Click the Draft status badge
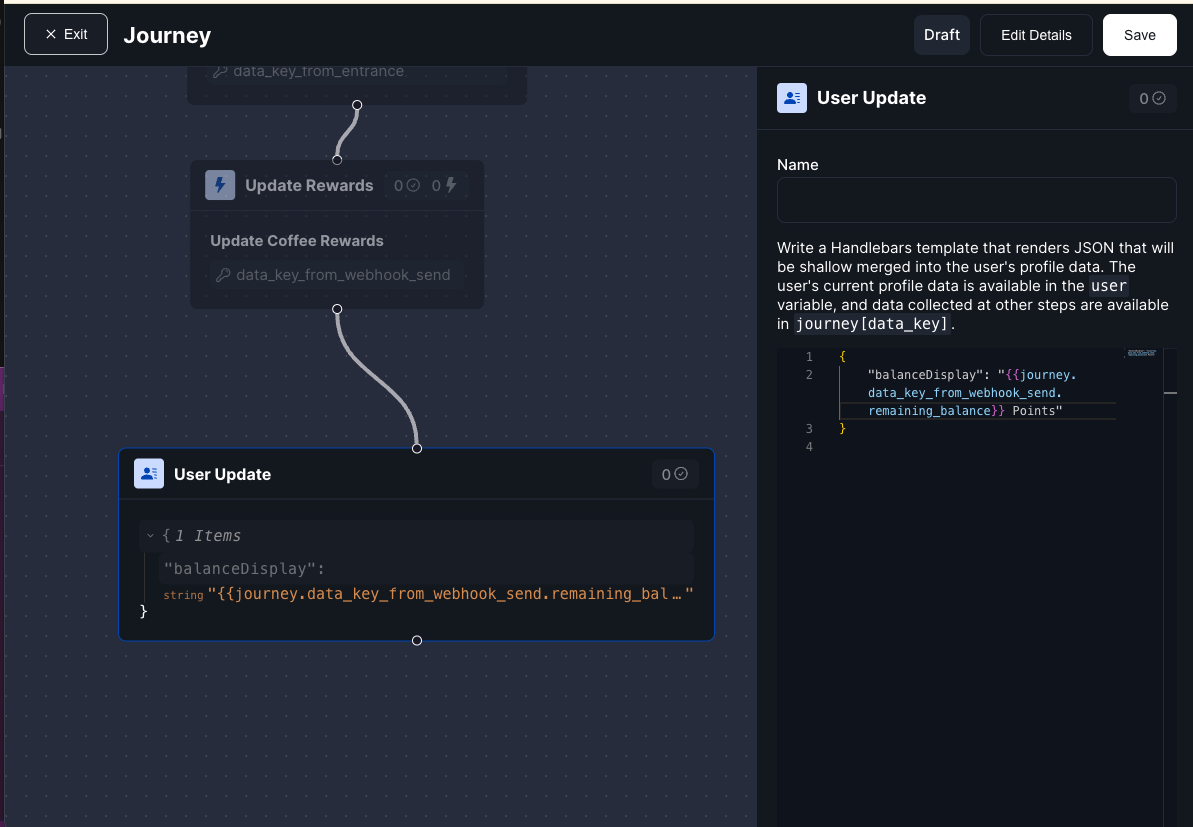This screenshot has height=827, width=1193. tap(941, 34)
